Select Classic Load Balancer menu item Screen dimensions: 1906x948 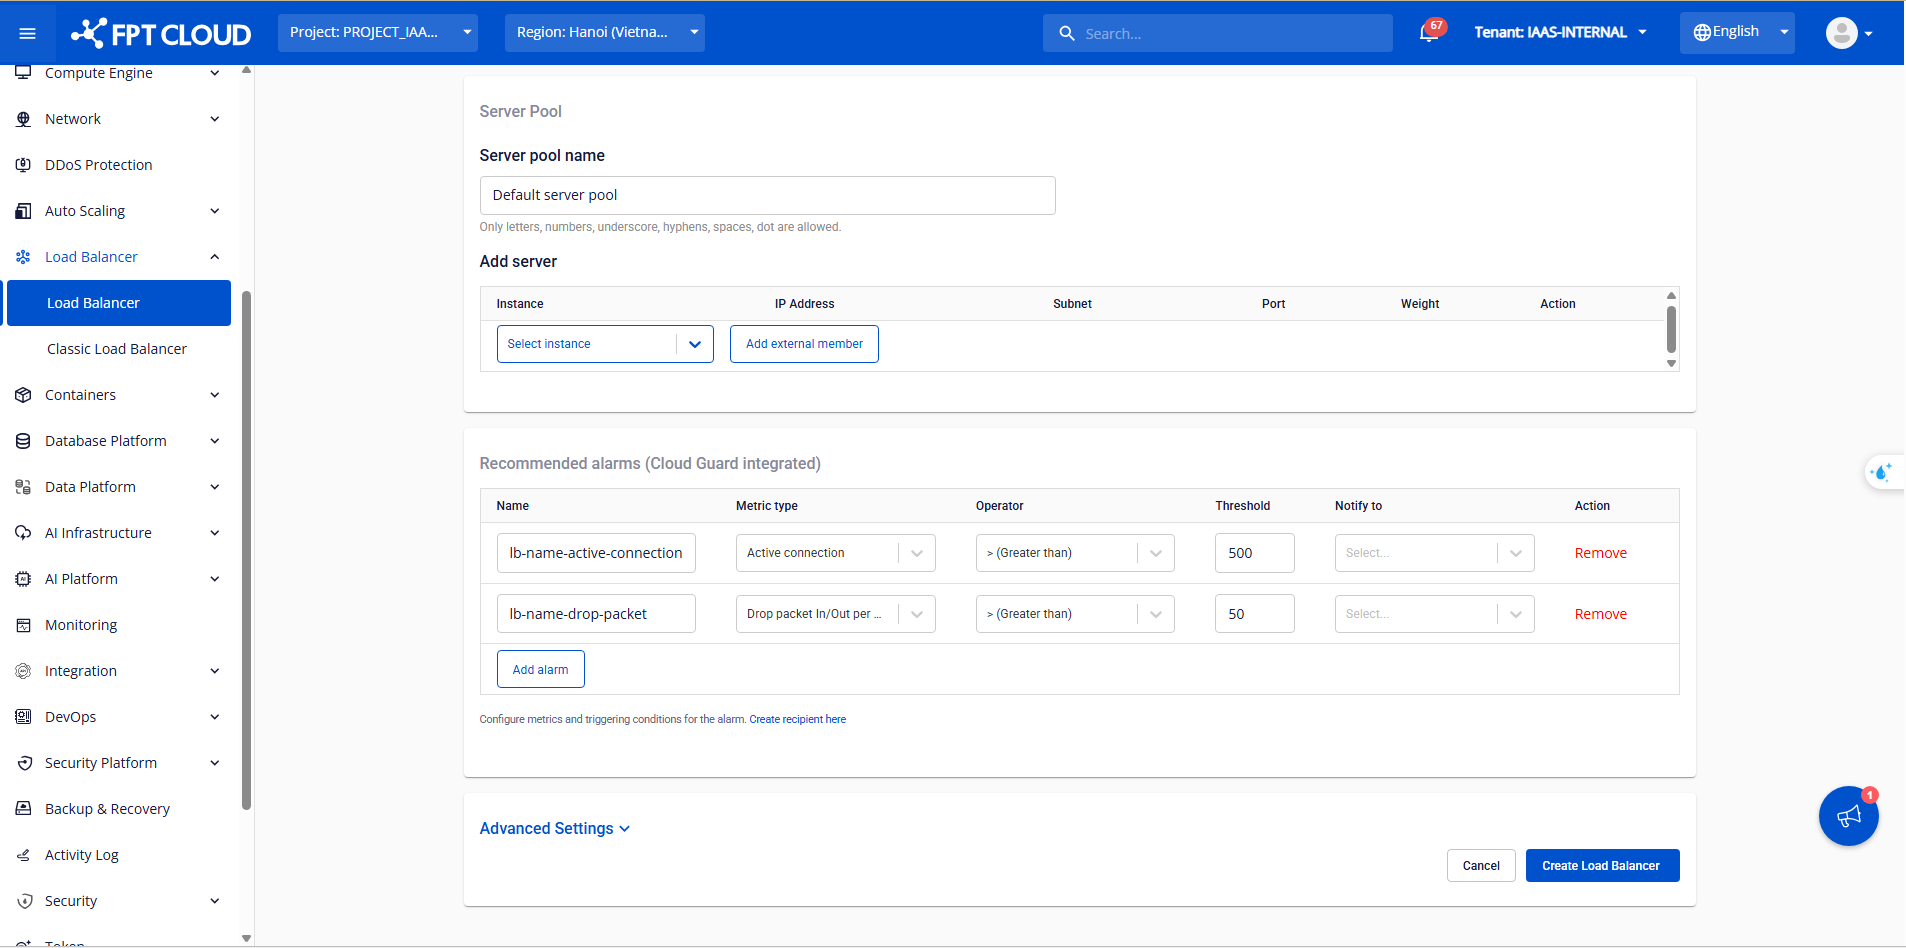(x=117, y=349)
